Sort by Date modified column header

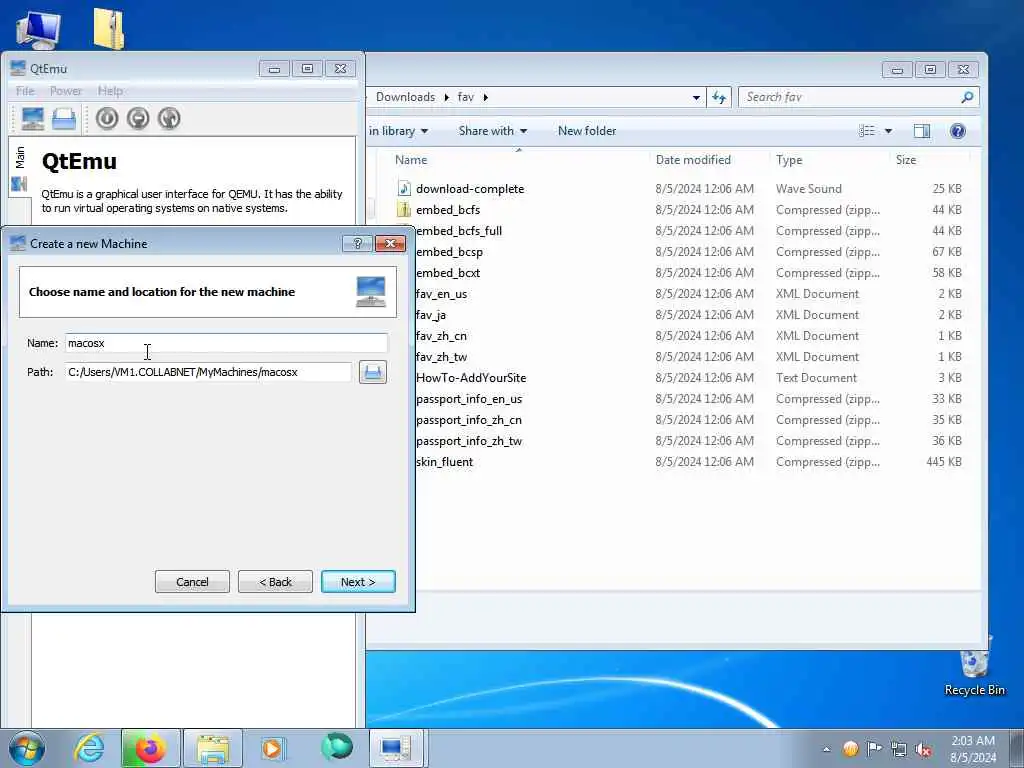click(693, 160)
